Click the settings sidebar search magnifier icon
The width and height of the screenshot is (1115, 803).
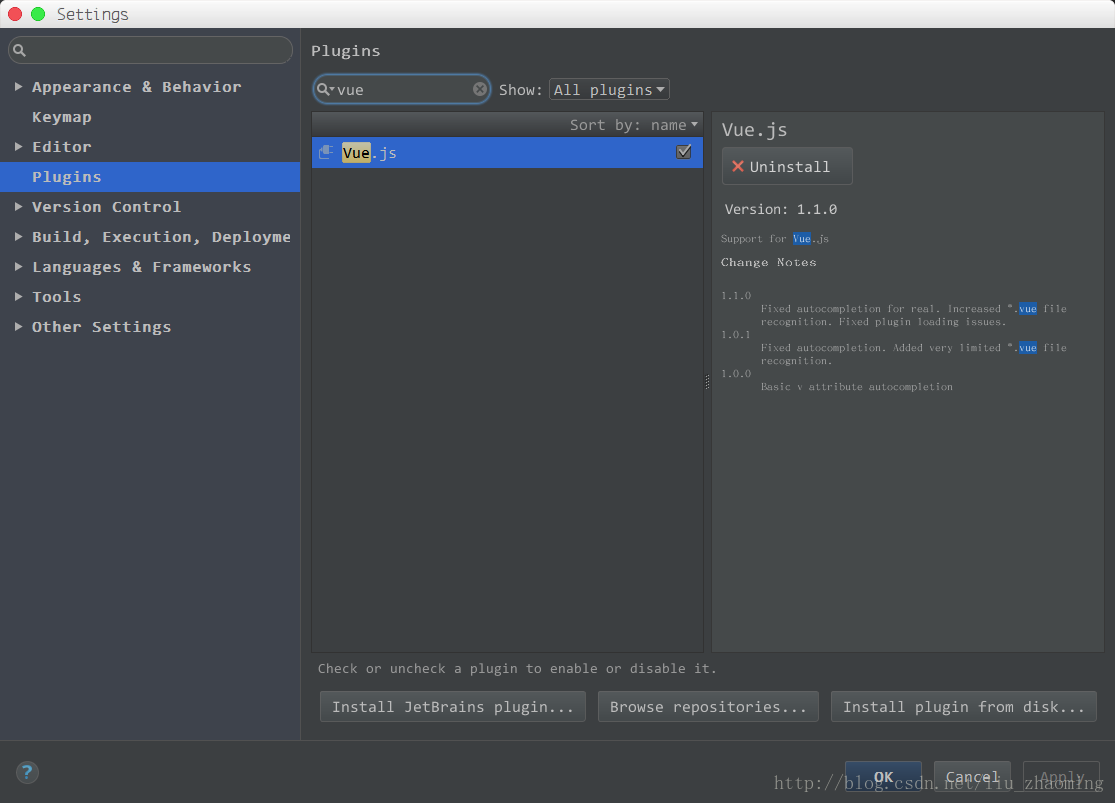point(20,50)
